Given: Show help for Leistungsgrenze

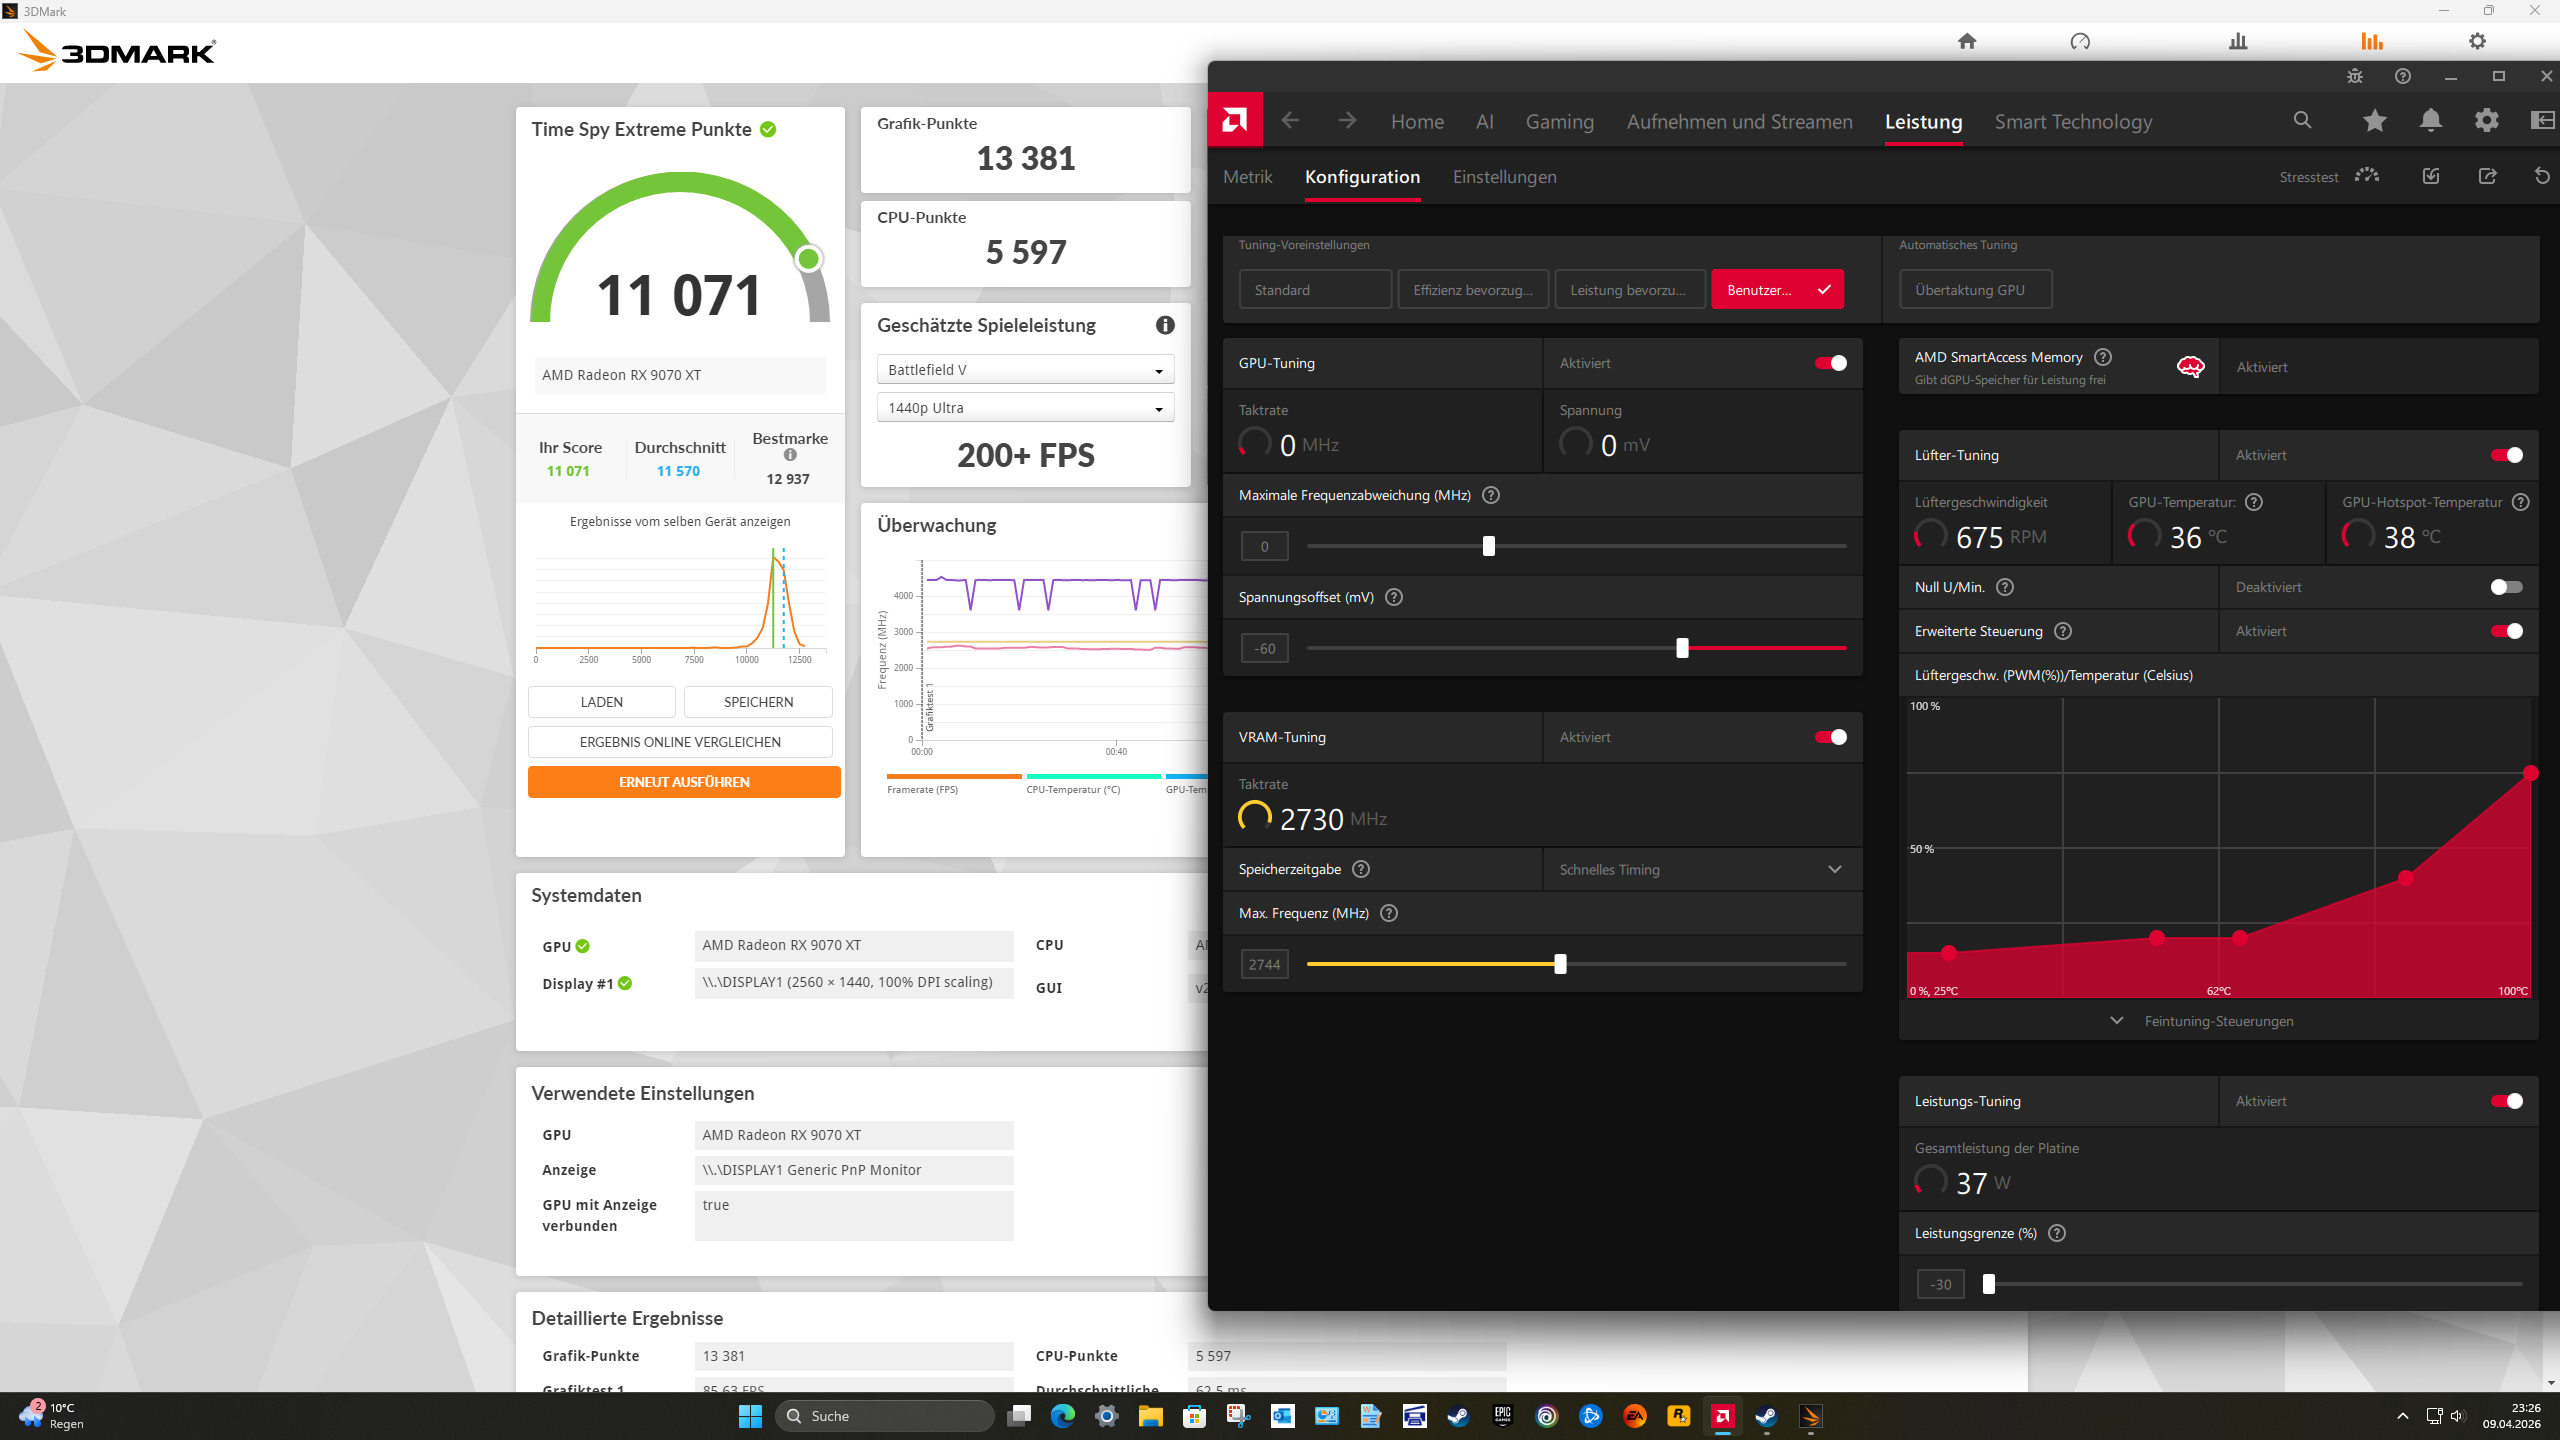Looking at the screenshot, I should (2057, 1233).
